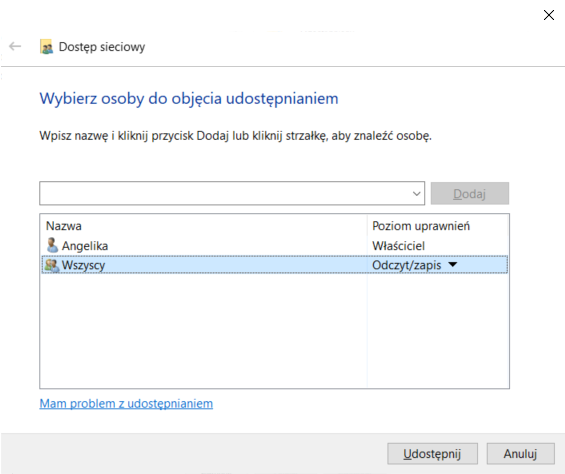Viewport: 565px width, 474px height.
Task: Click the Anuluj button
Action: pos(520,453)
